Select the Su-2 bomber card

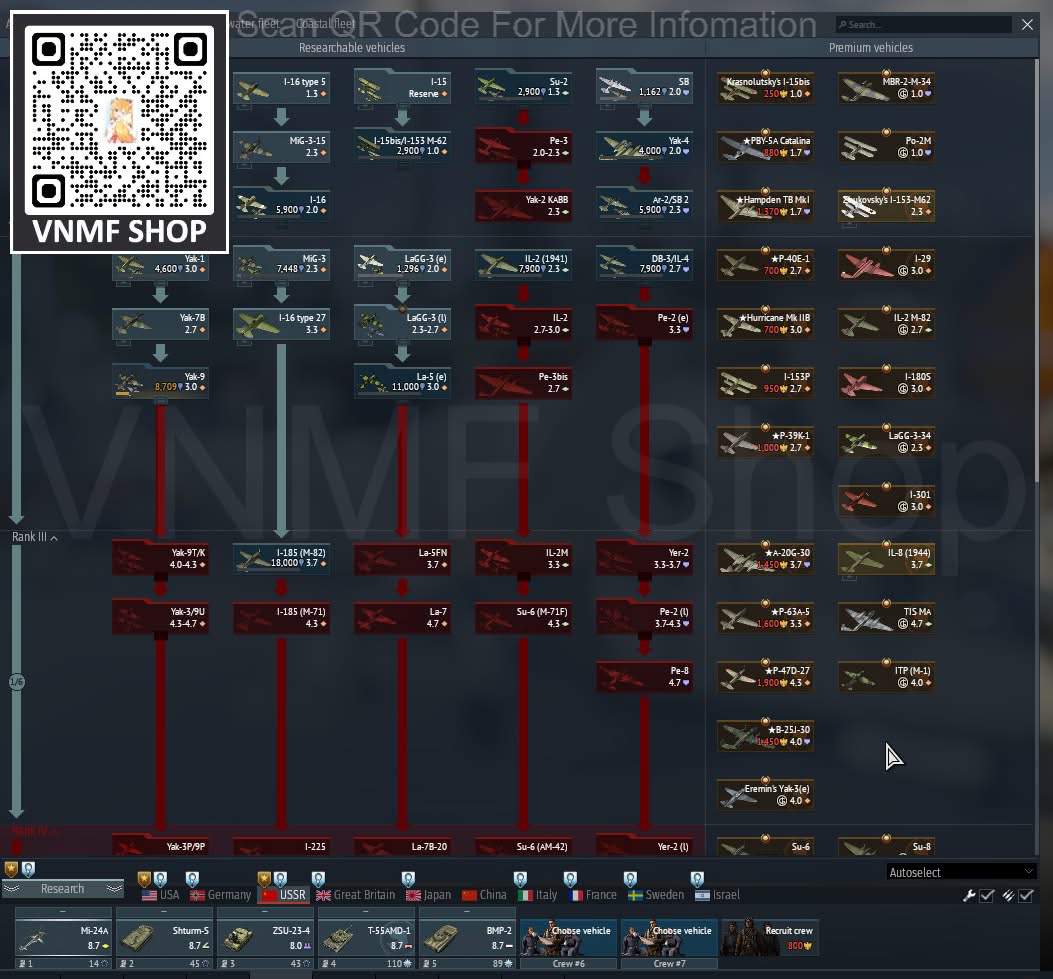523,87
